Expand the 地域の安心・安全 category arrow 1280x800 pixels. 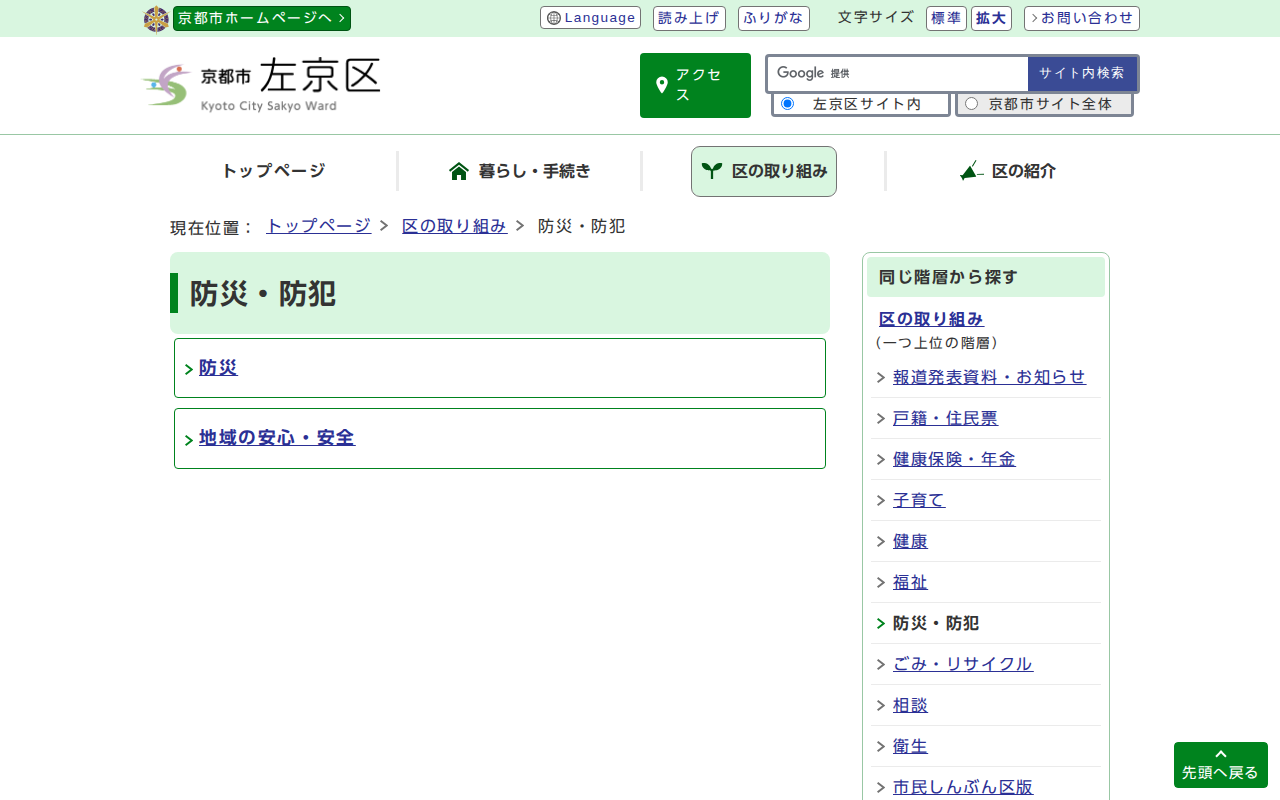point(189,440)
